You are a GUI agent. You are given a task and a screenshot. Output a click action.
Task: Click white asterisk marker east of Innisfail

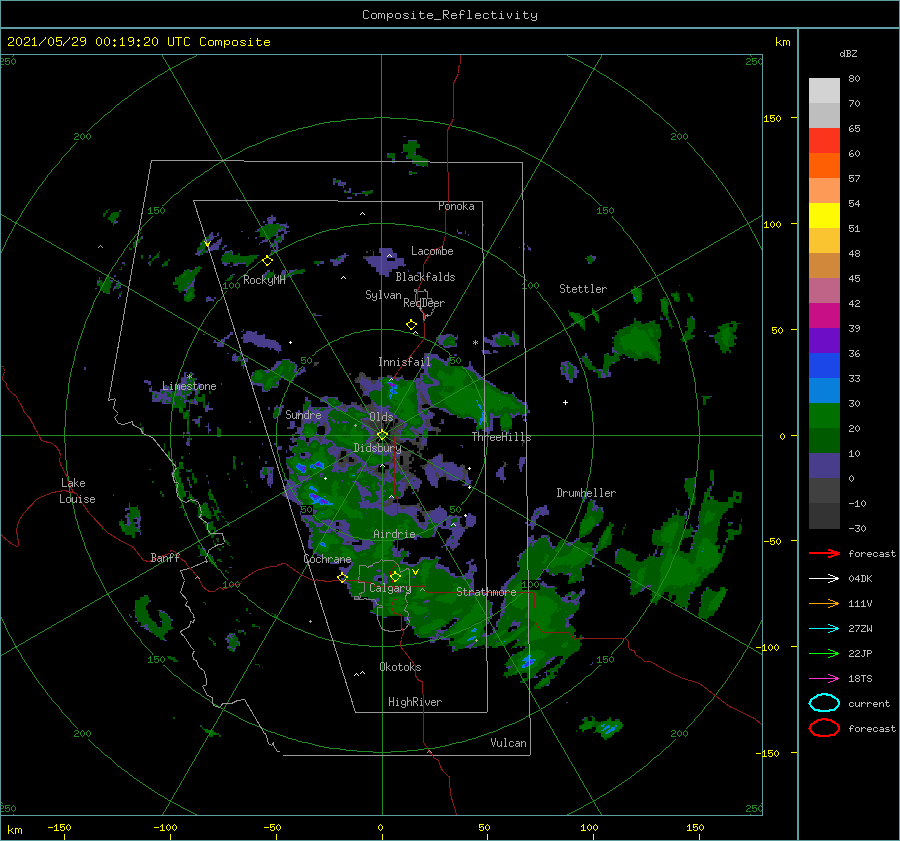475,343
